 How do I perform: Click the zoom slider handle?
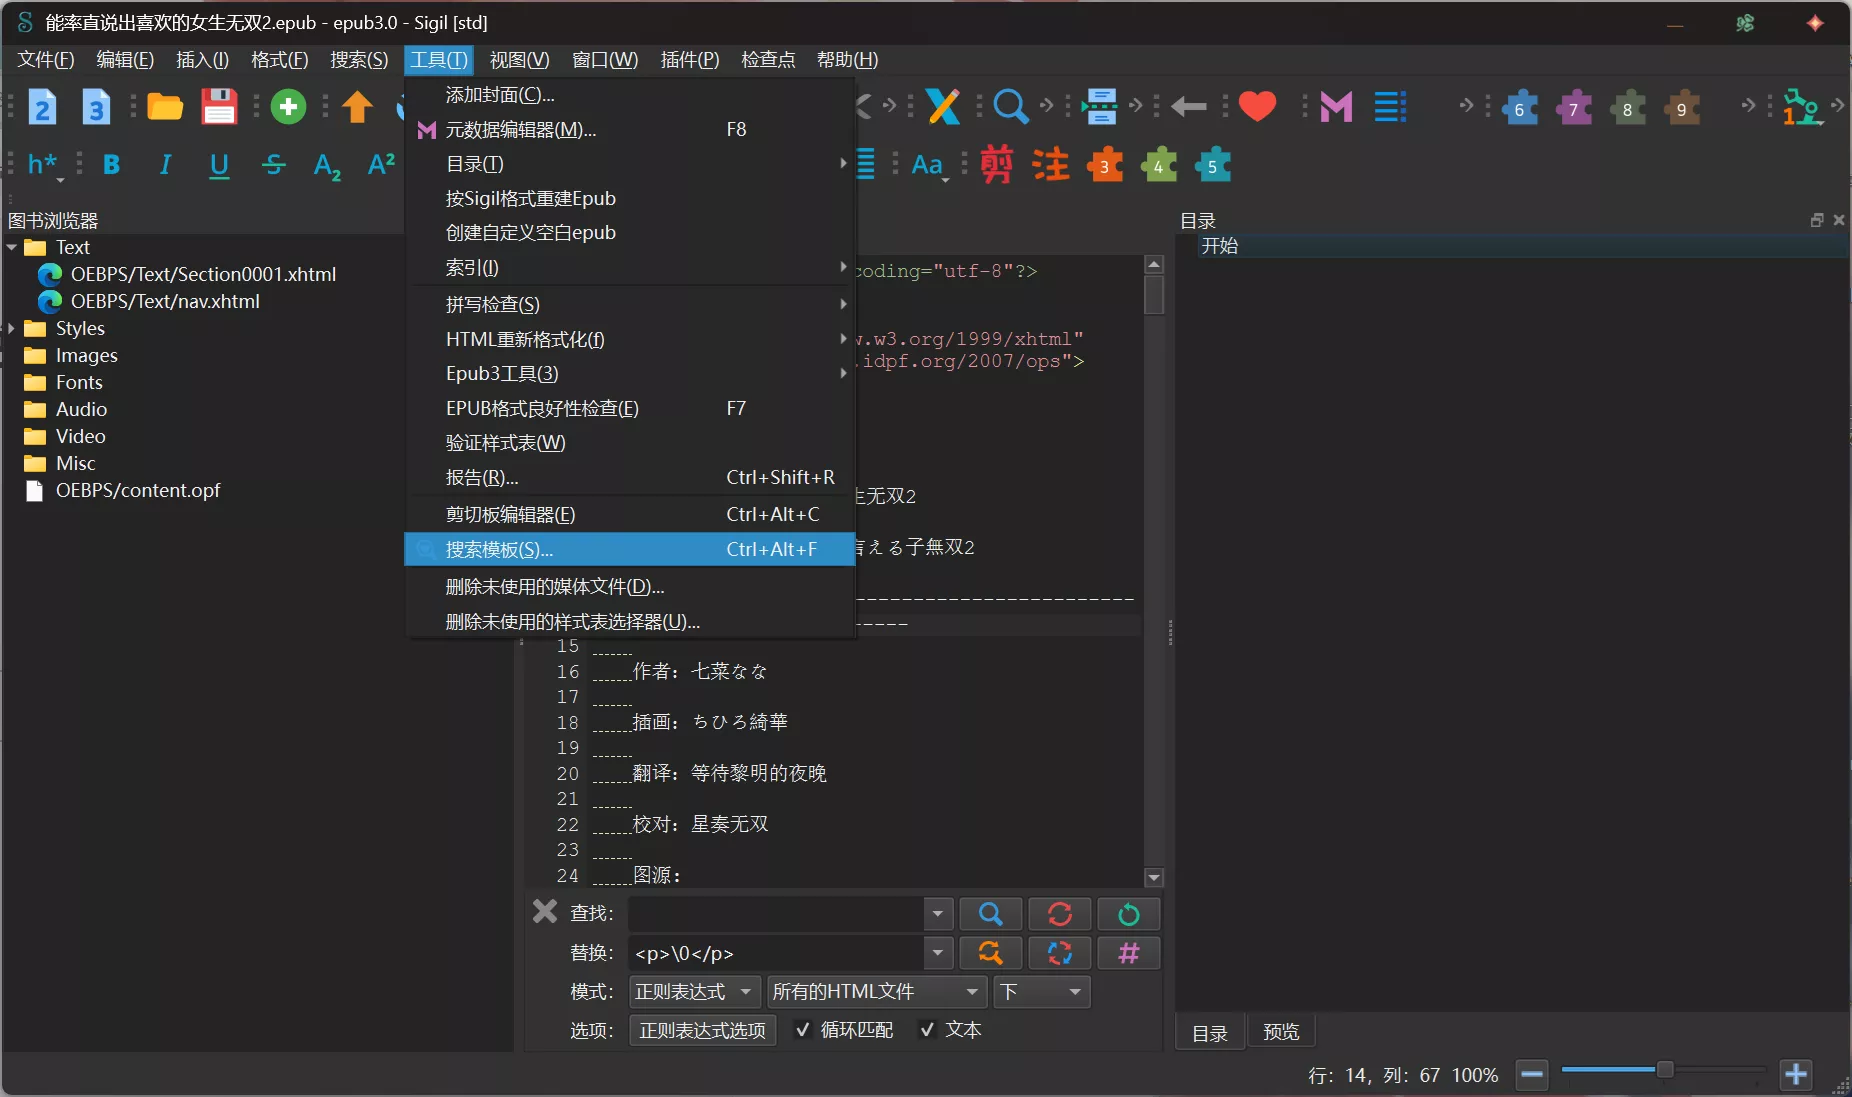[x=1665, y=1070]
